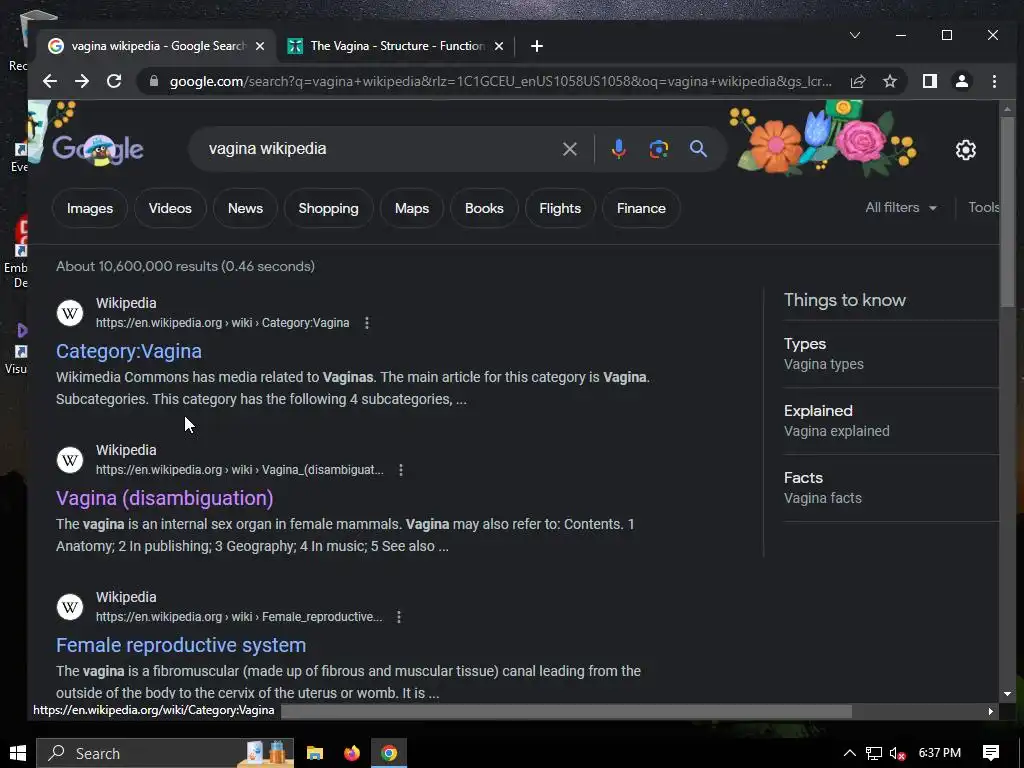
Task: Open Windows Start menu
Action: [18, 753]
